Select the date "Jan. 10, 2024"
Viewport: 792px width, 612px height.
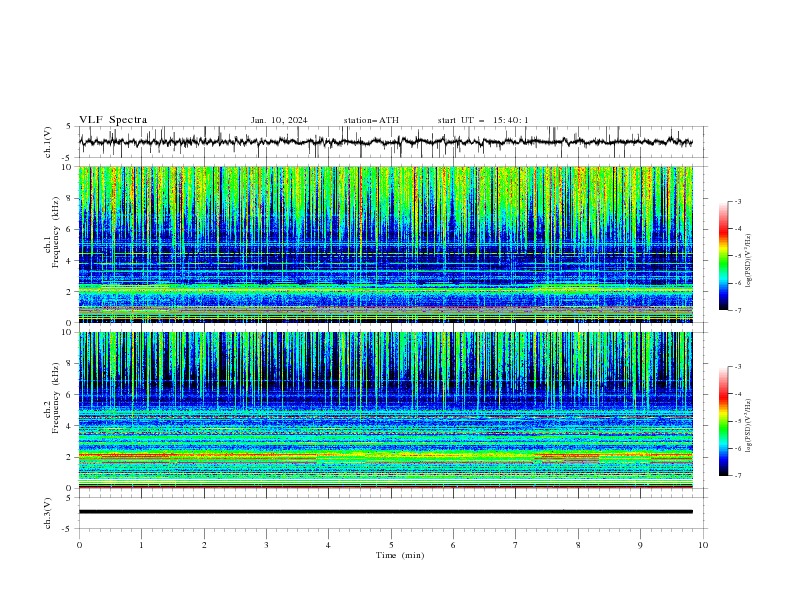tap(279, 120)
